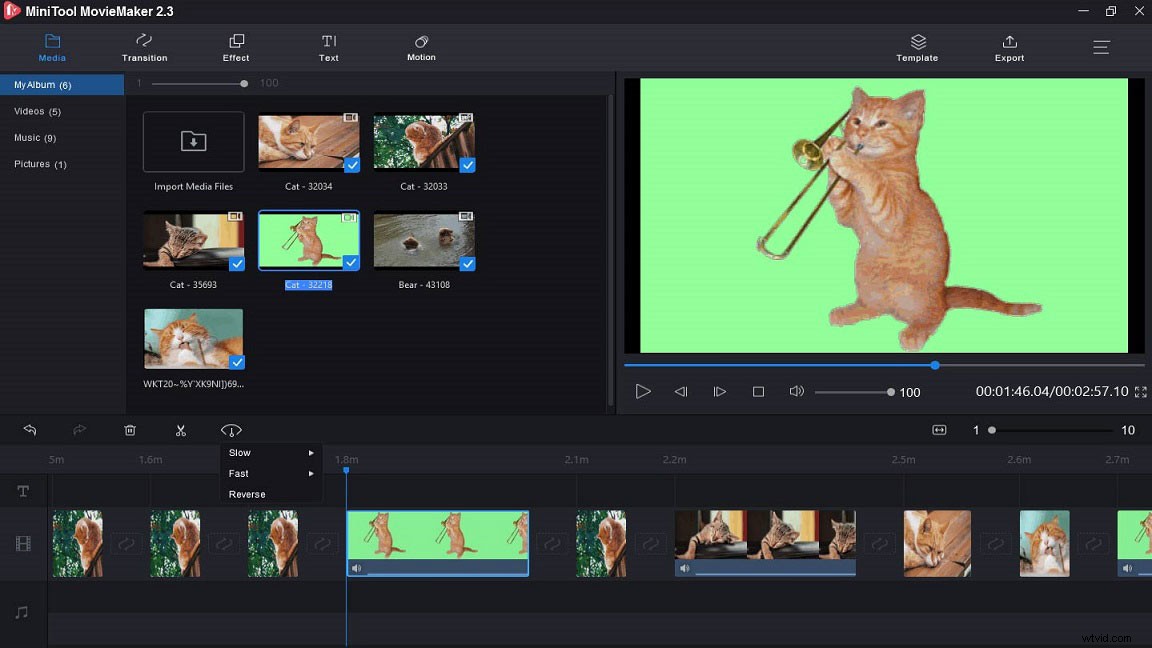Open the Split scissors tool
Screen dimensions: 1152x648
click(x=180, y=429)
